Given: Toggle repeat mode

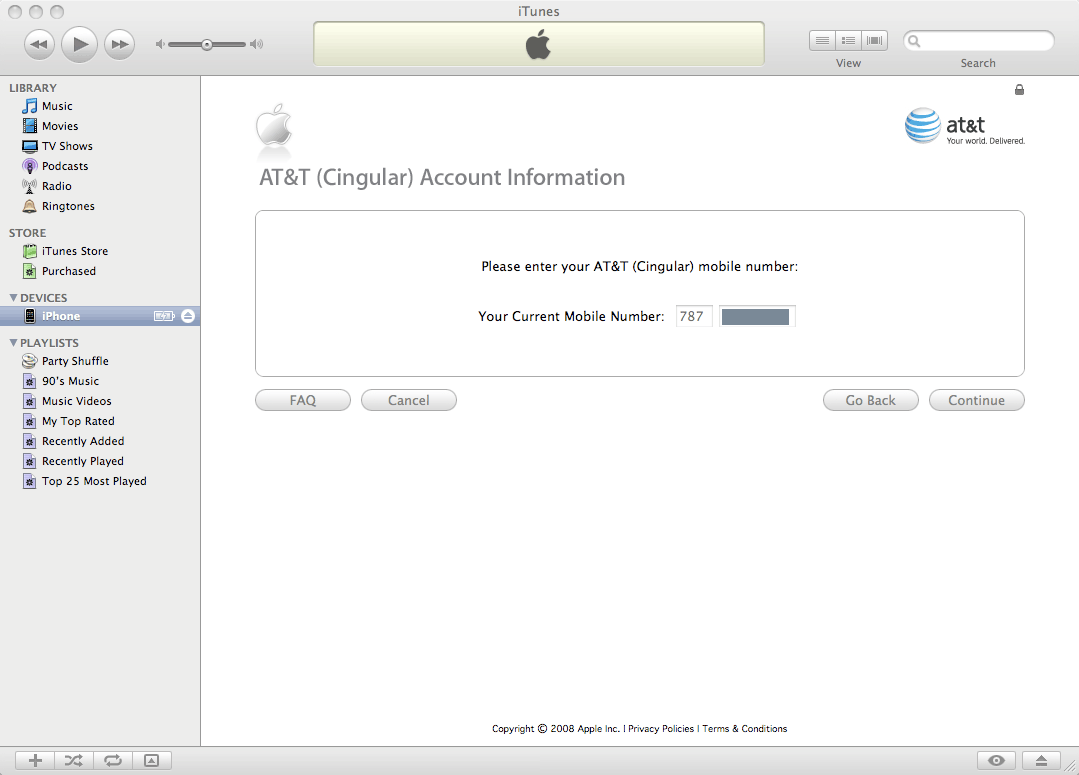Looking at the screenshot, I should pyautogui.click(x=113, y=760).
